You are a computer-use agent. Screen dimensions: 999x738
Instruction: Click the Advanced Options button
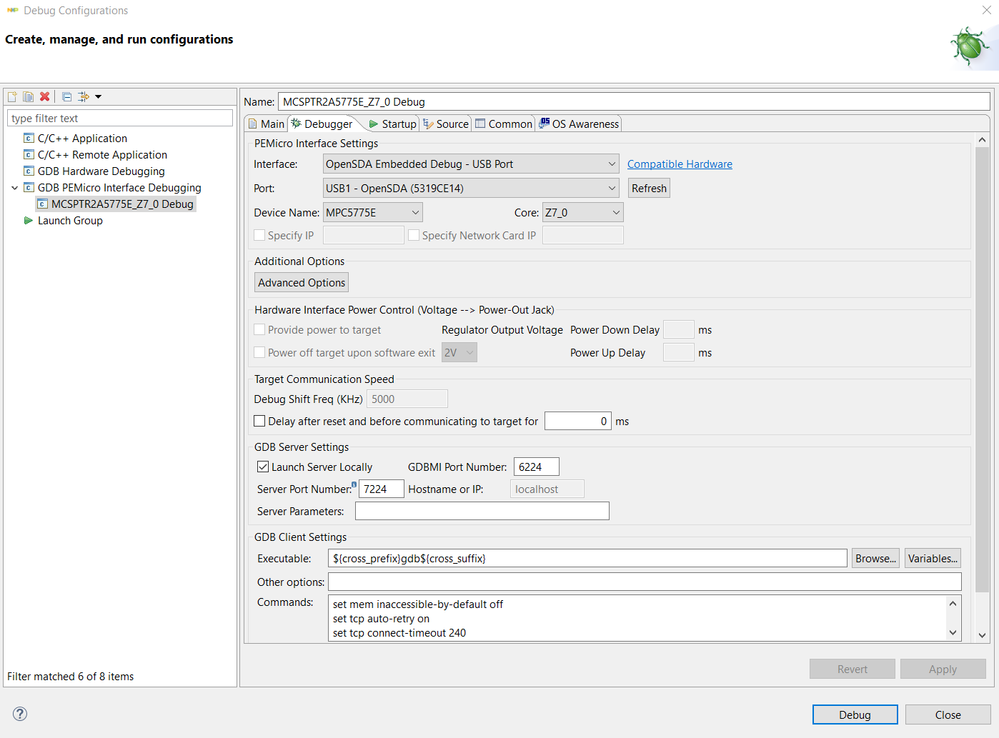(x=302, y=283)
